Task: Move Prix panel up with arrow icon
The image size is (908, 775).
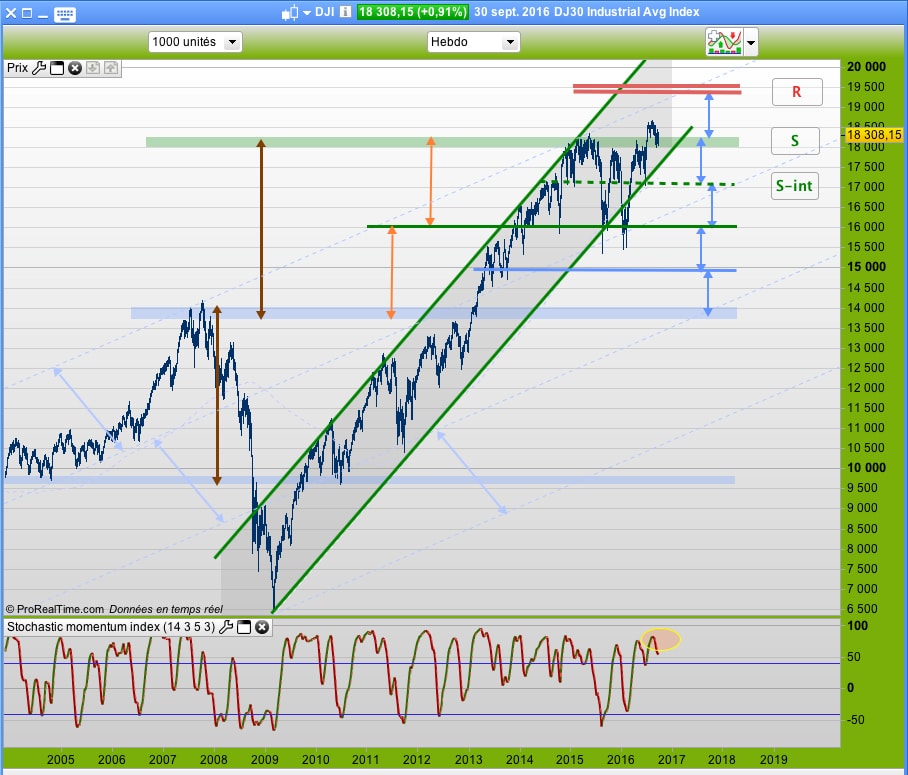Action: (x=111, y=68)
